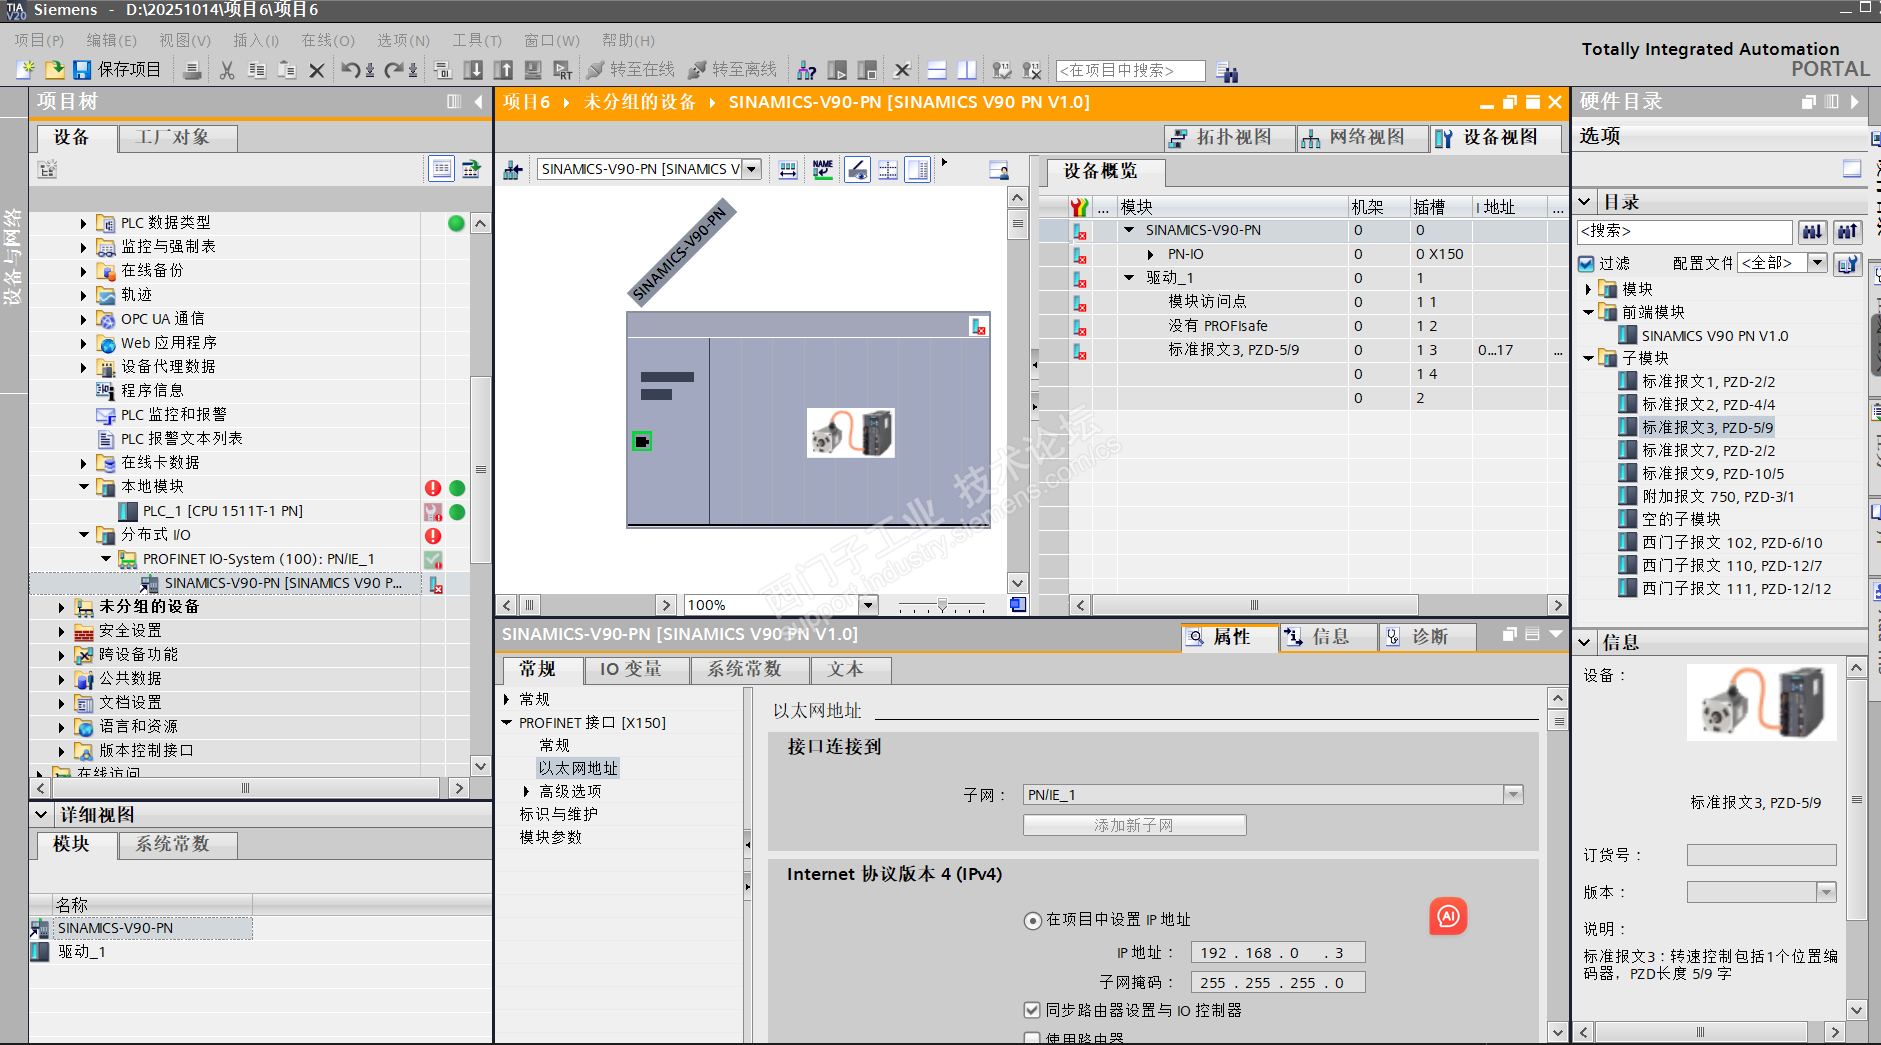Image resolution: width=1881 pixels, height=1045 pixels.
Task: Click the 在项目中搜索 search field
Action: coord(1130,71)
